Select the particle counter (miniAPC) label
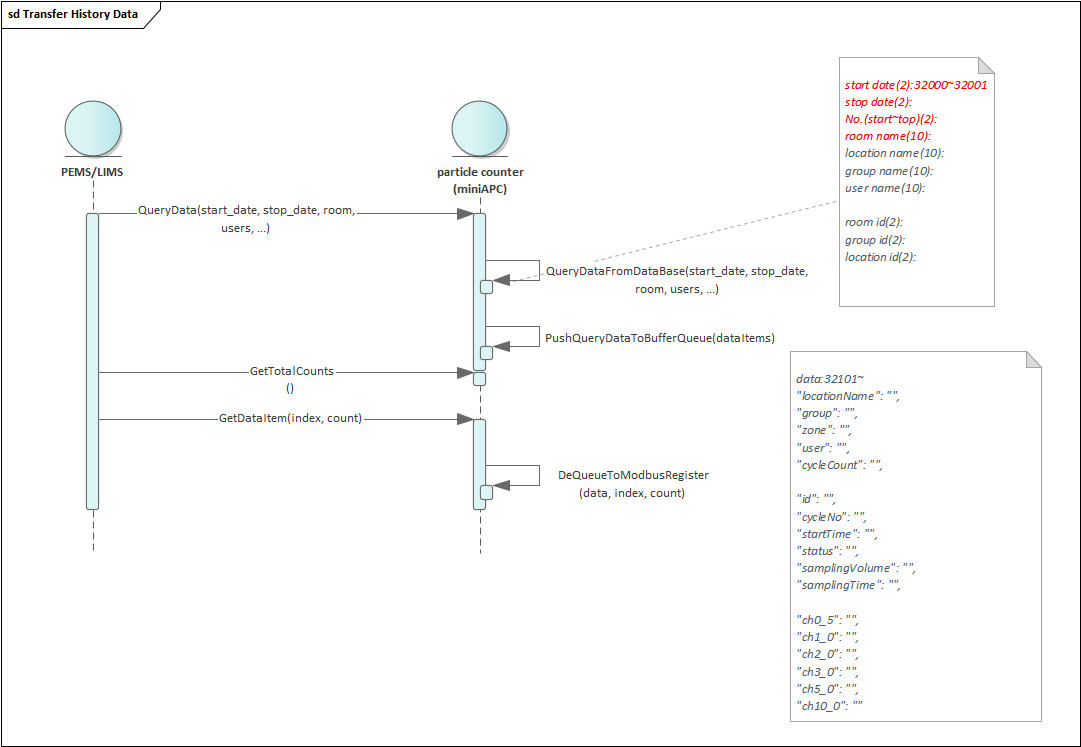 click(x=480, y=180)
